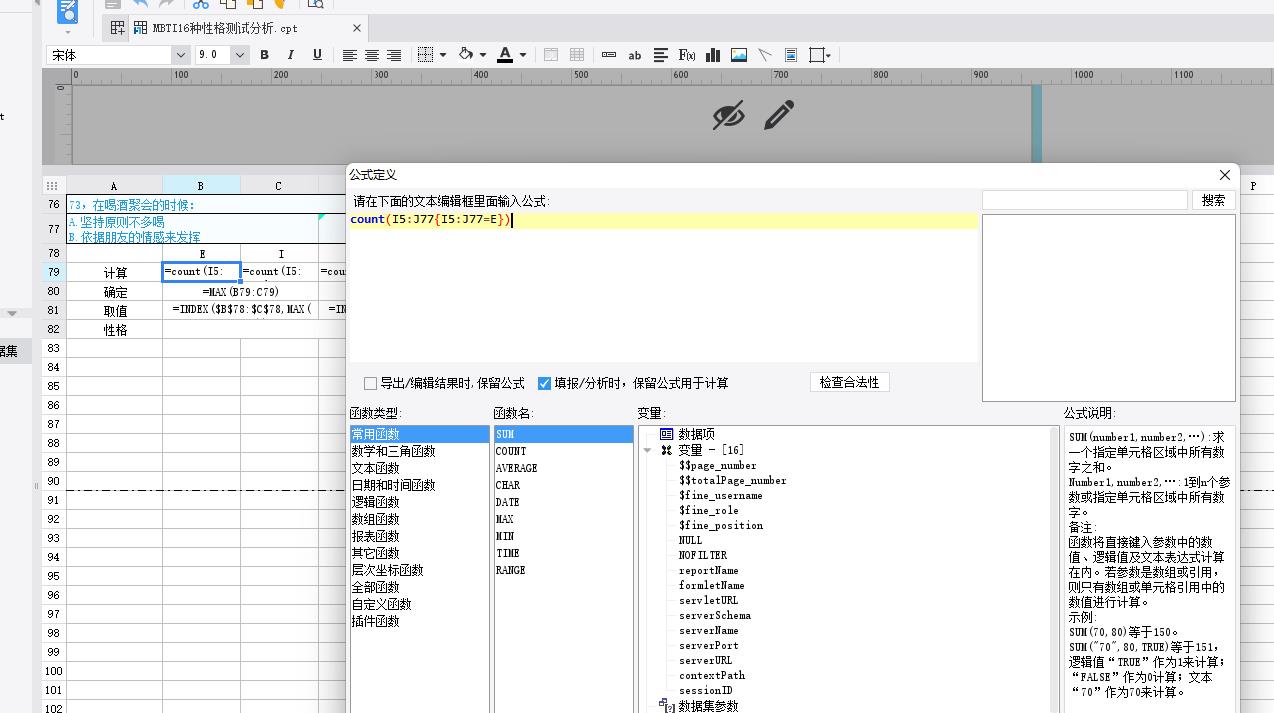Open the floating element dropdown arrow

pyautogui.click(x=828, y=55)
